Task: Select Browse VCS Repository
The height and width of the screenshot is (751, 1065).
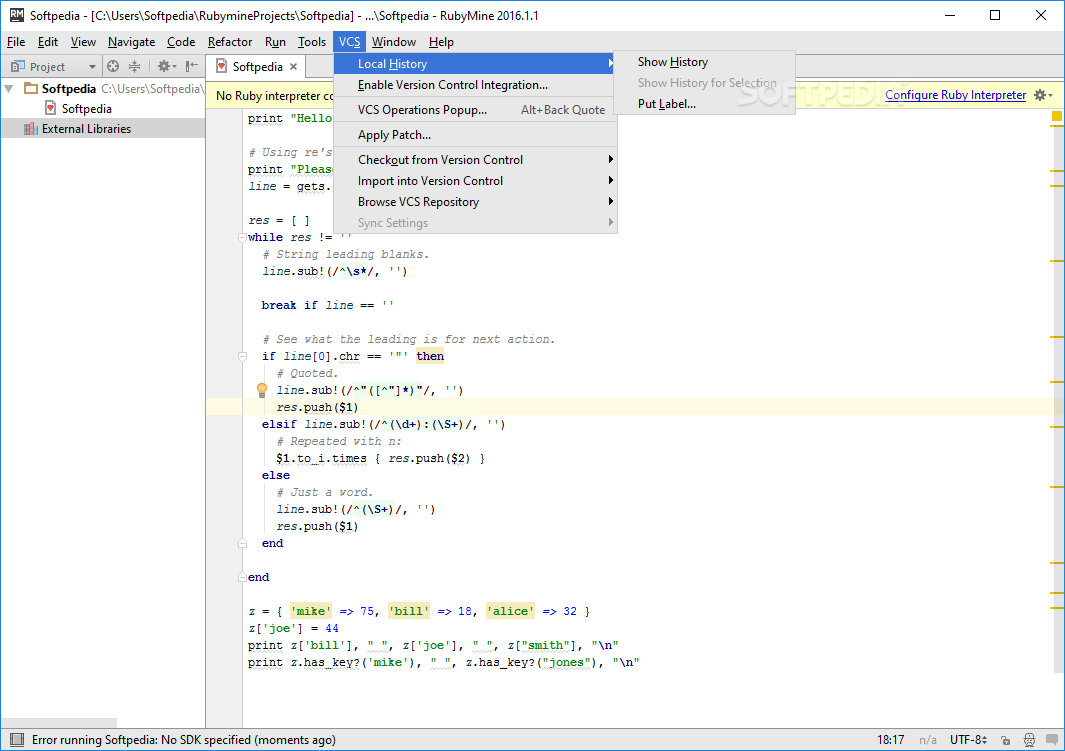Action: point(475,202)
